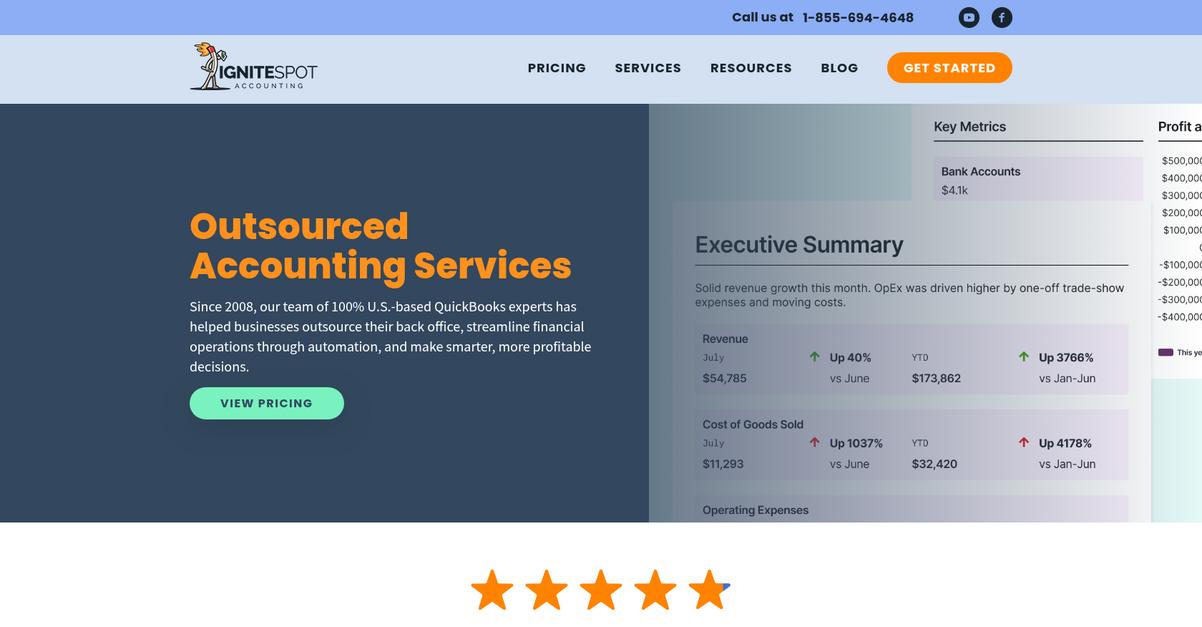Click the red up 4178% YTD arrow
The height and width of the screenshot is (627, 1202).
(x=1024, y=443)
